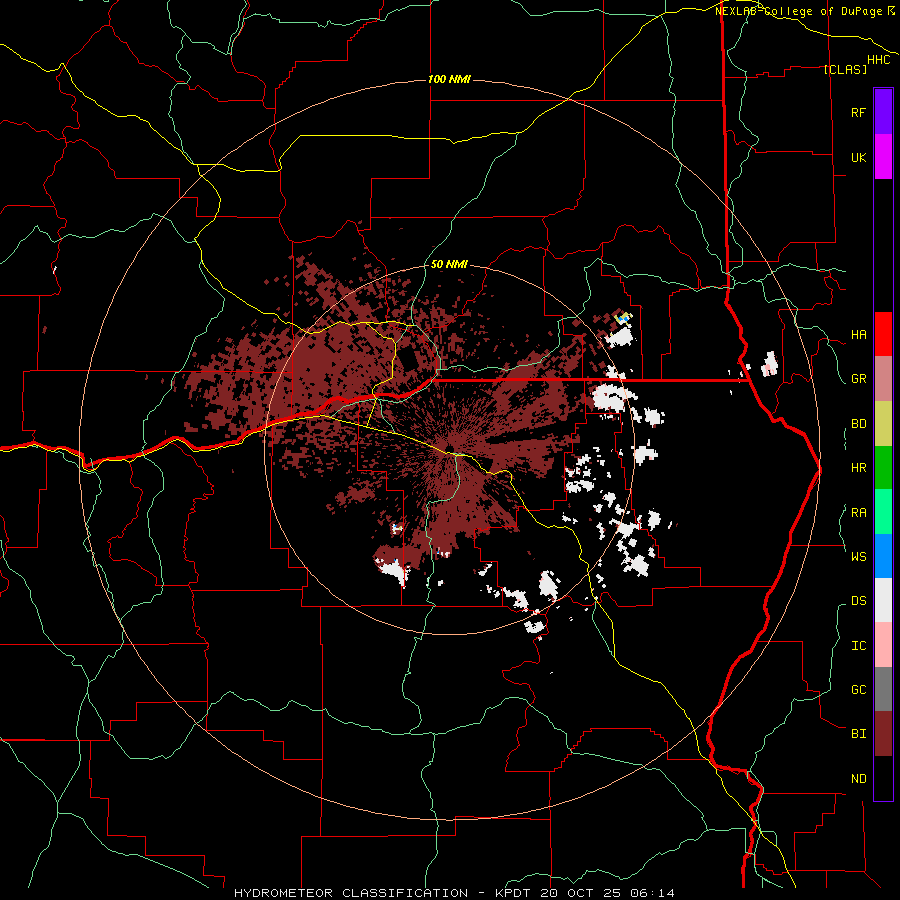Click the 'ND' legend label
The width and height of the screenshot is (900, 900).
click(x=858, y=779)
